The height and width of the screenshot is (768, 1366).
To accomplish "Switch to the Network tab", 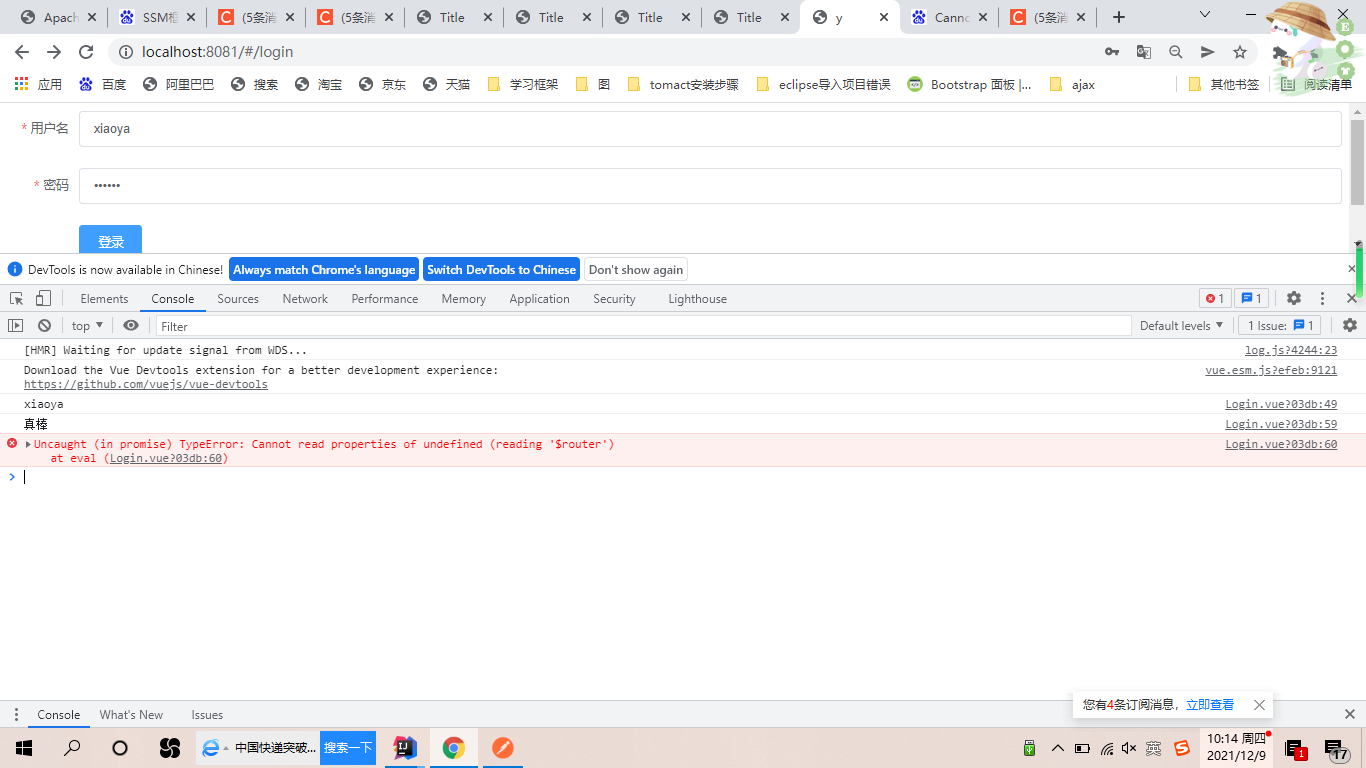I will click(x=305, y=298).
